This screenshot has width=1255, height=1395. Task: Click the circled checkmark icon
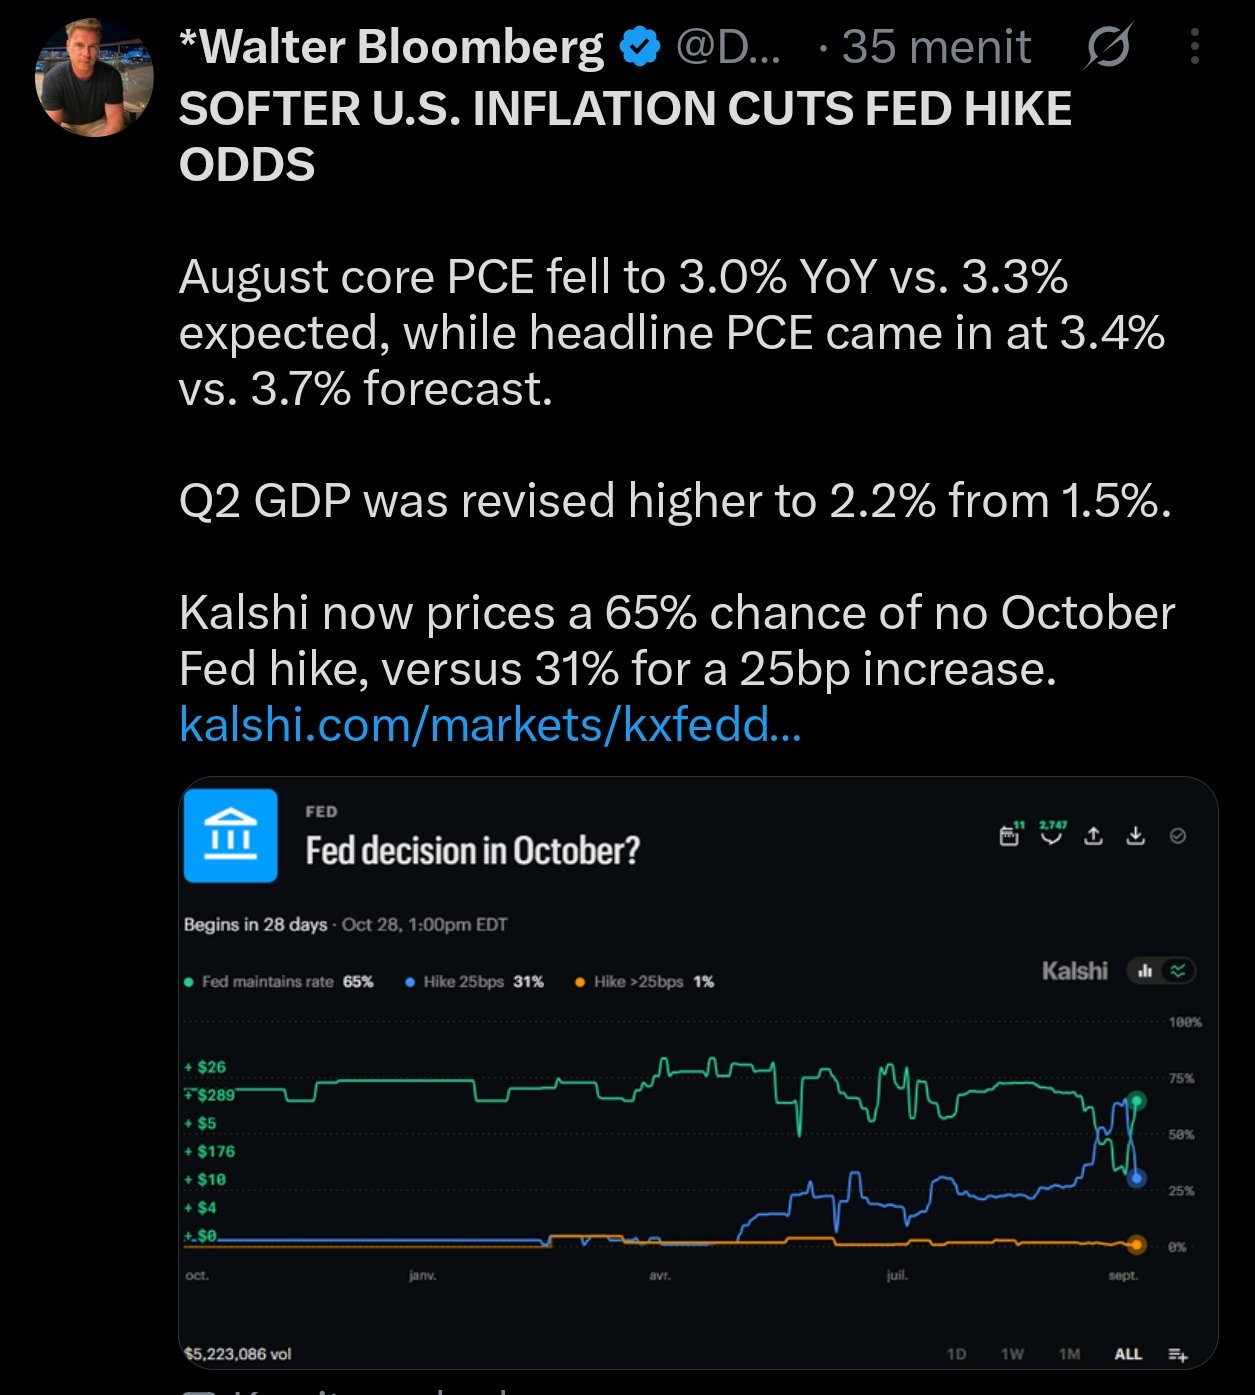tap(1178, 835)
